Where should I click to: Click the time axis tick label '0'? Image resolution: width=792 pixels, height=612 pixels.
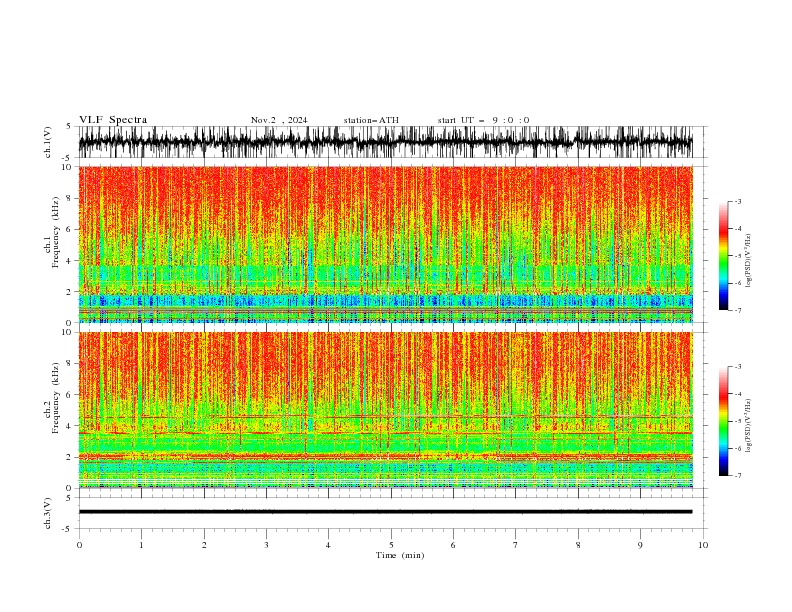pyautogui.click(x=79, y=545)
